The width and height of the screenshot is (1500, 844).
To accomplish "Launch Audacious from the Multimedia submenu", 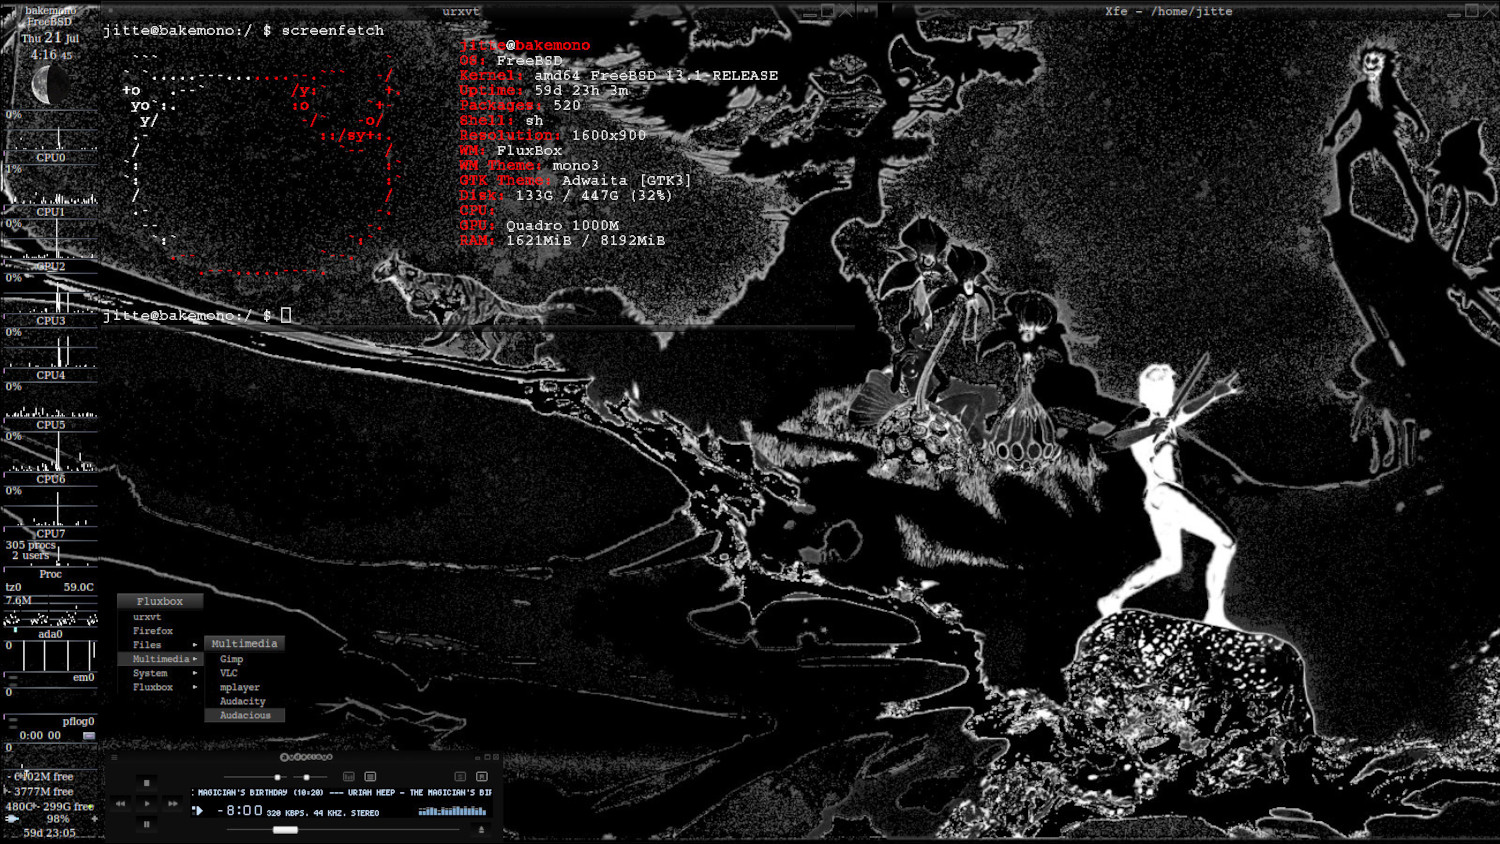I will point(245,715).
